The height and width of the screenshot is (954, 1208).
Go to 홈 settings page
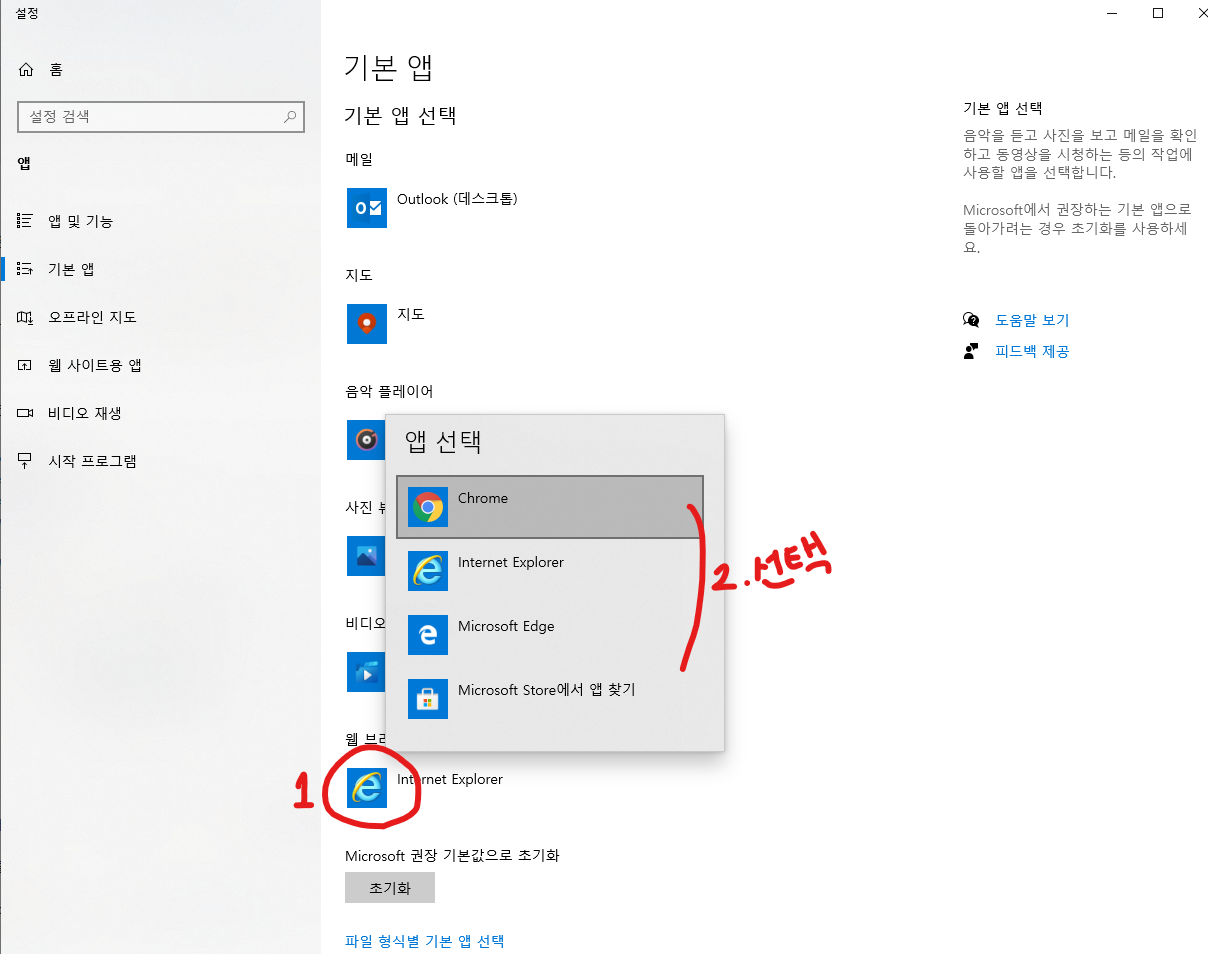[160, 70]
